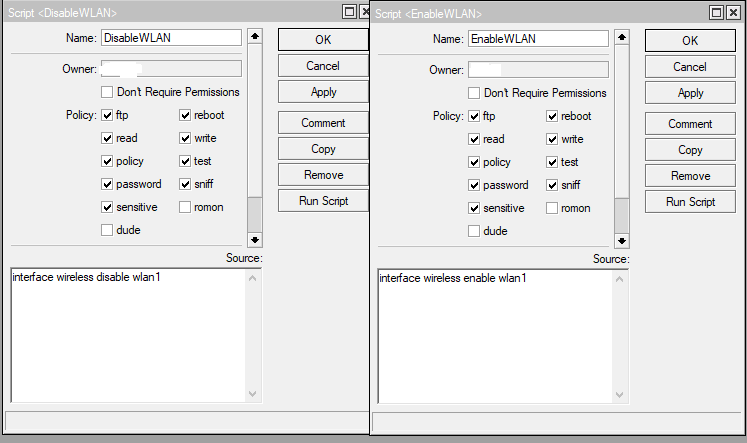Enable romon policy in EnableWLAN window
This screenshot has height=443, width=747.
[x=552, y=208]
